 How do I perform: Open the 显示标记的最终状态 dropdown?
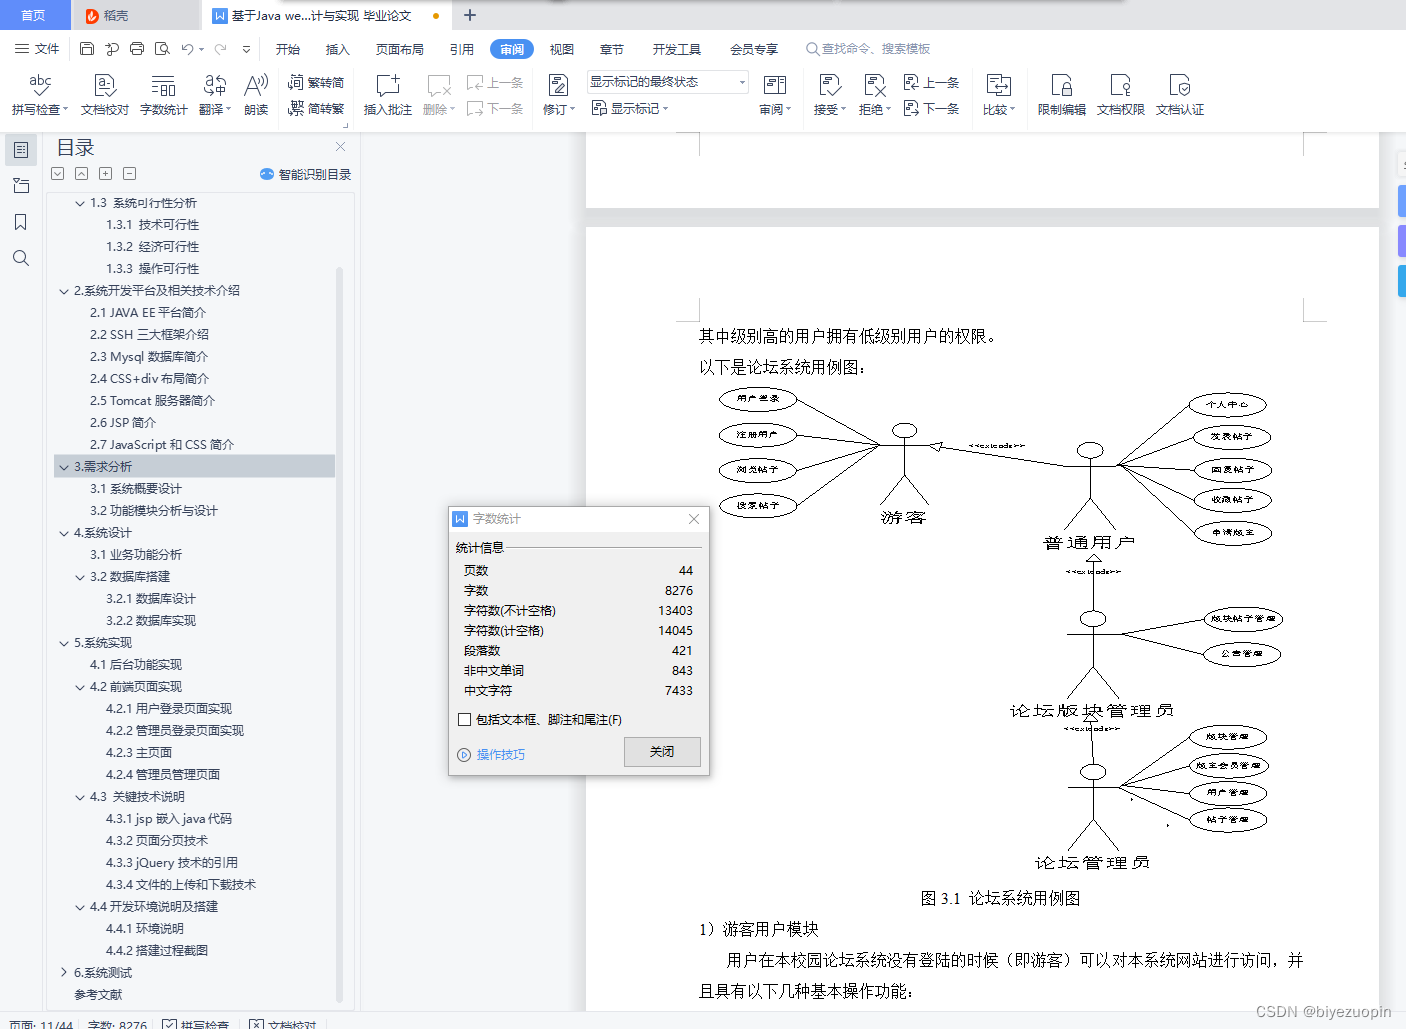pyautogui.click(x=744, y=81)
